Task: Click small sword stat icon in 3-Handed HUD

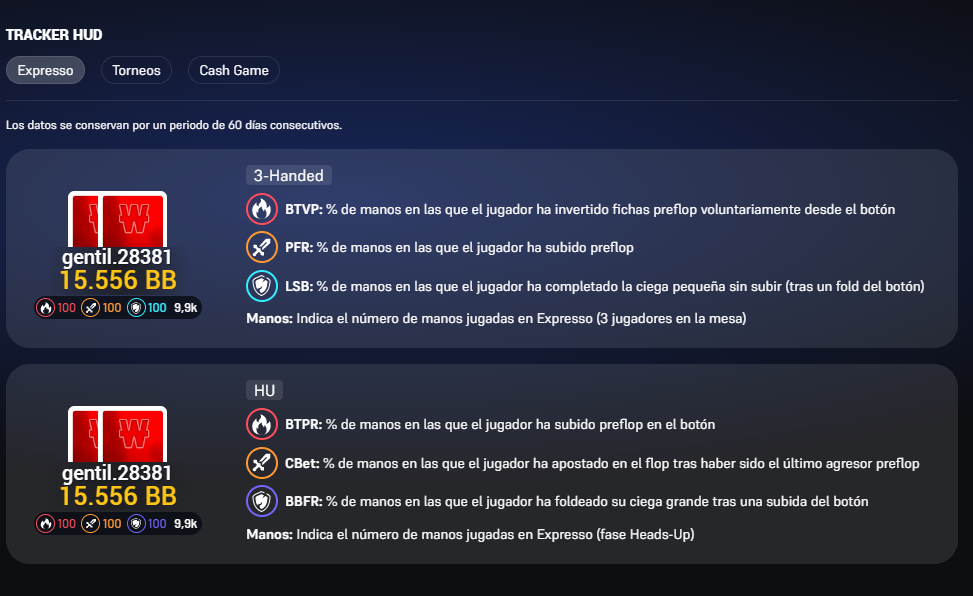Action: 91,308
